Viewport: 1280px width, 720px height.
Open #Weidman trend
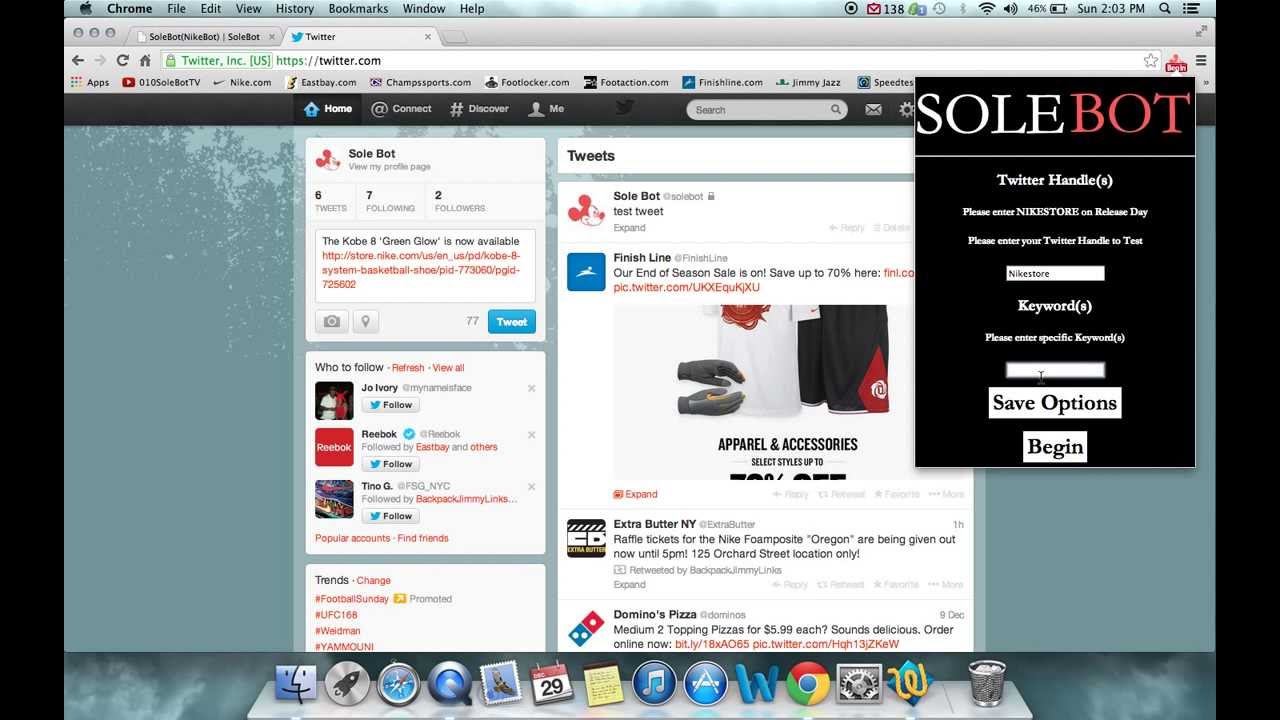[338, 631]
